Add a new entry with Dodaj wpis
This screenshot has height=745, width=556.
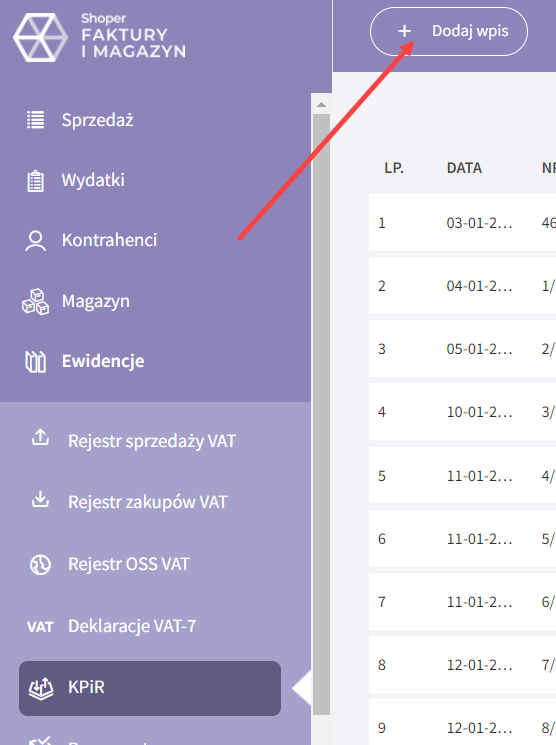[x=449, y=31]
